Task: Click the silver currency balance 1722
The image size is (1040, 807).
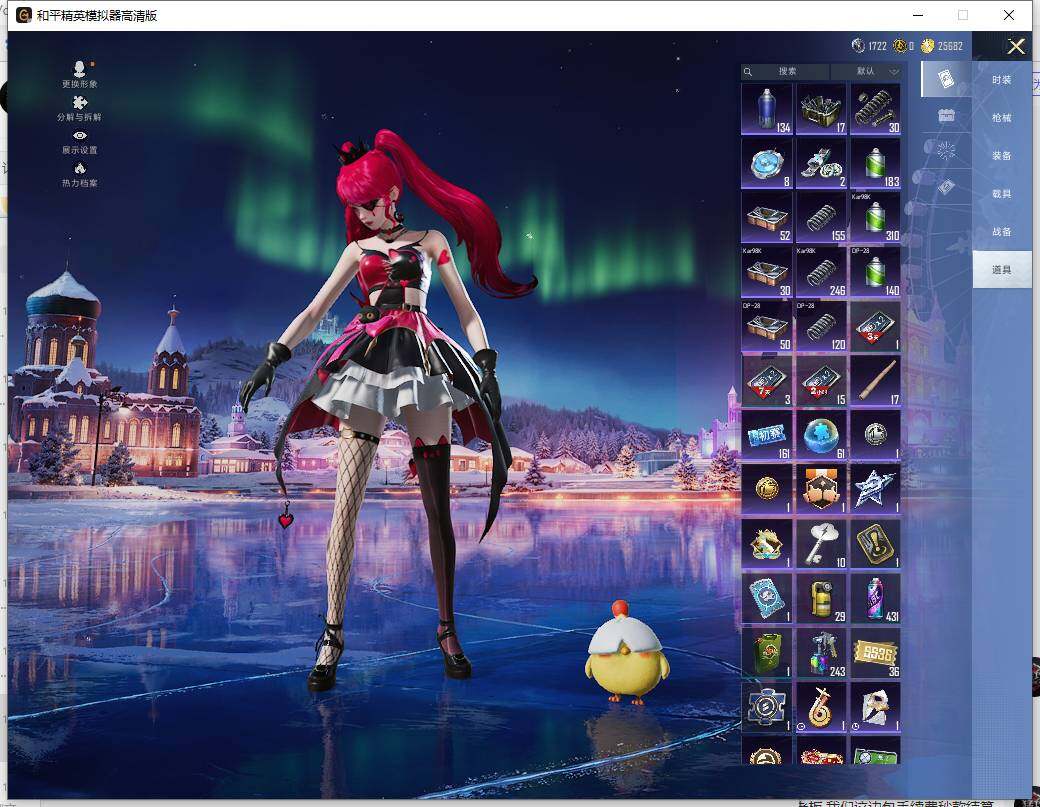Action: point(869,46)
